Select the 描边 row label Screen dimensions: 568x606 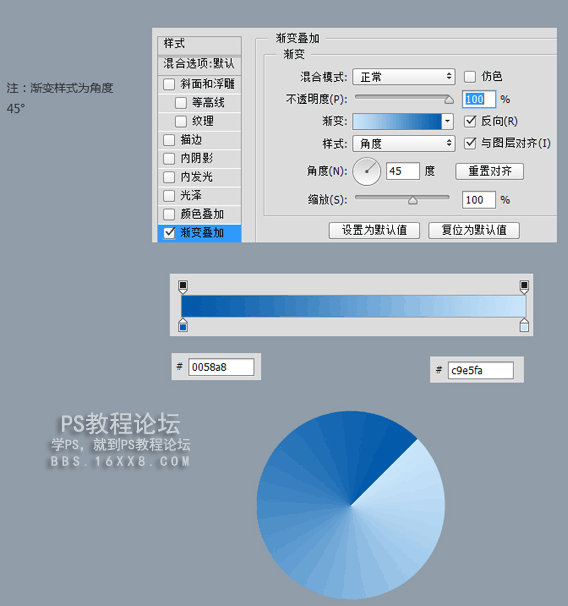[x=191, y=140]
